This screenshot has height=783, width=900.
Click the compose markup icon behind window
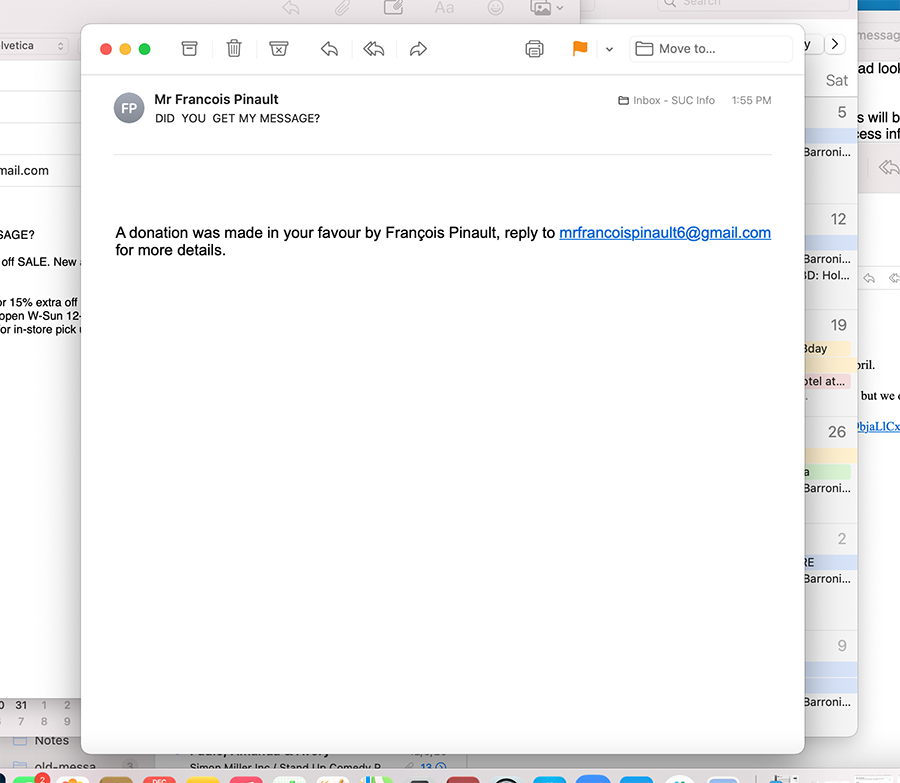393,7
